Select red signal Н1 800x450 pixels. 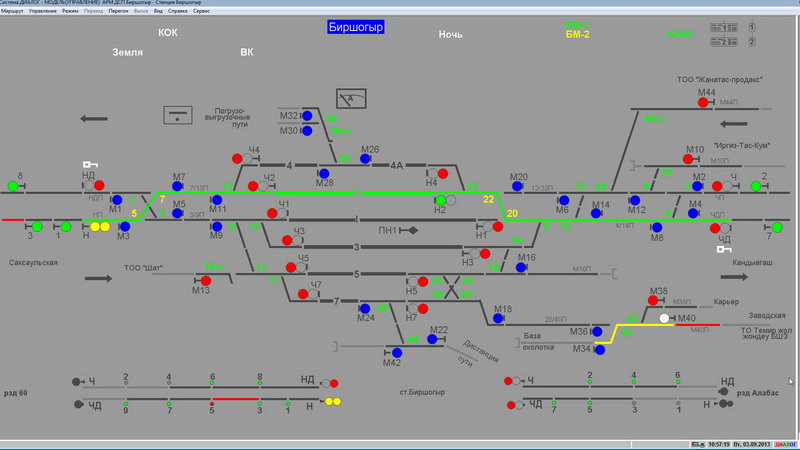(x=498, y=226)
